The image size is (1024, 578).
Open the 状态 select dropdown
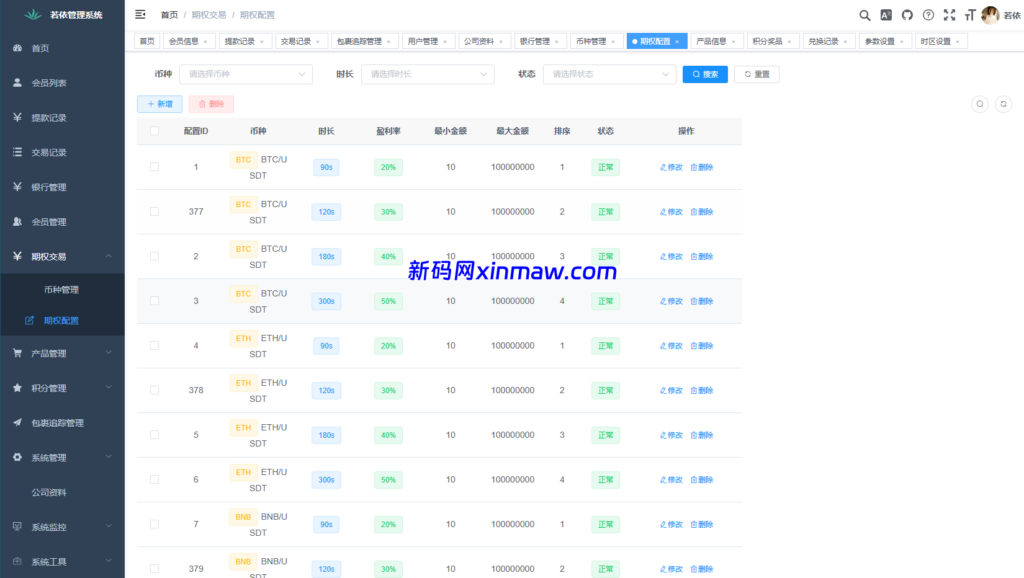point(609,74)
